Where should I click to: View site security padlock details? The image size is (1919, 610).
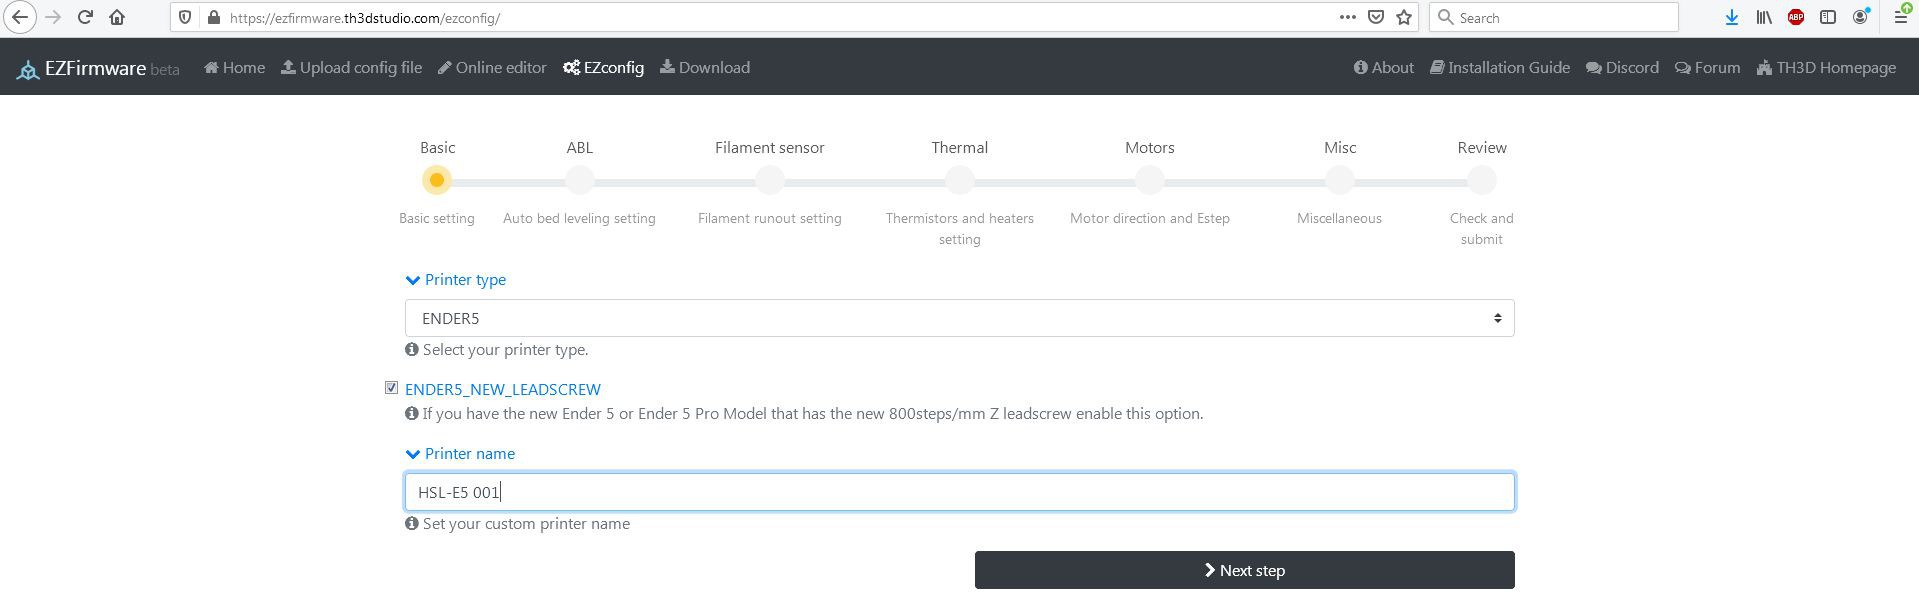(x=212, y=17)
